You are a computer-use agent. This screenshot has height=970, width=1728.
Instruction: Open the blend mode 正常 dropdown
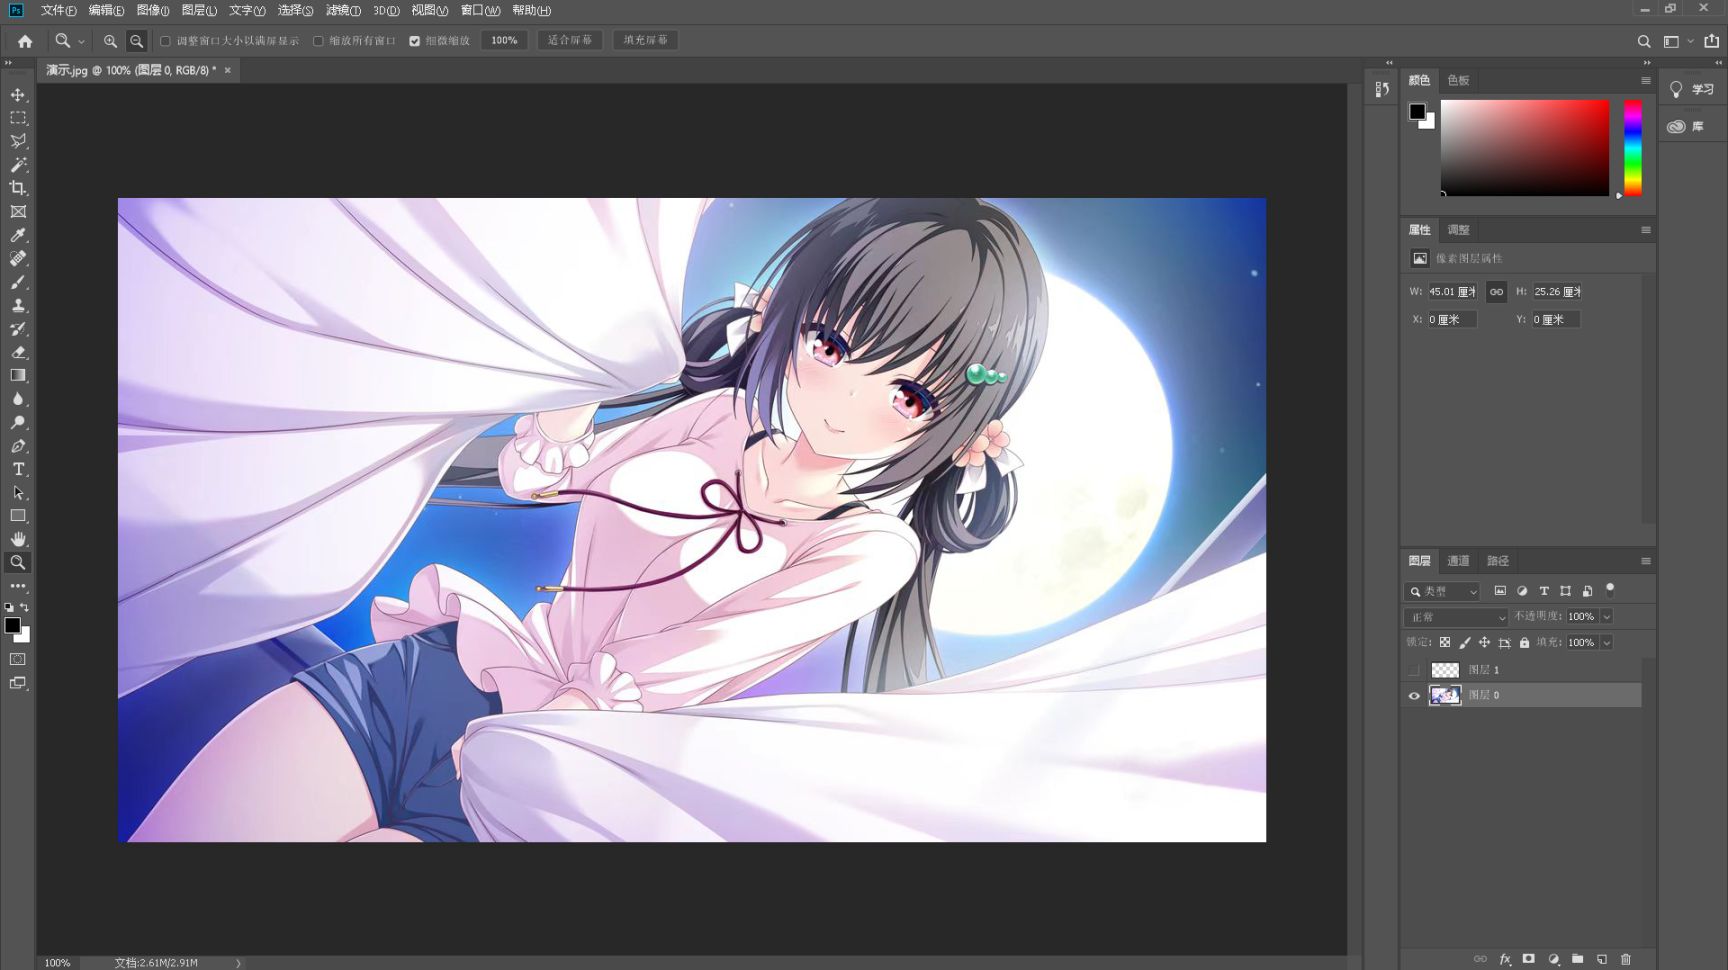pos(1456,617)
